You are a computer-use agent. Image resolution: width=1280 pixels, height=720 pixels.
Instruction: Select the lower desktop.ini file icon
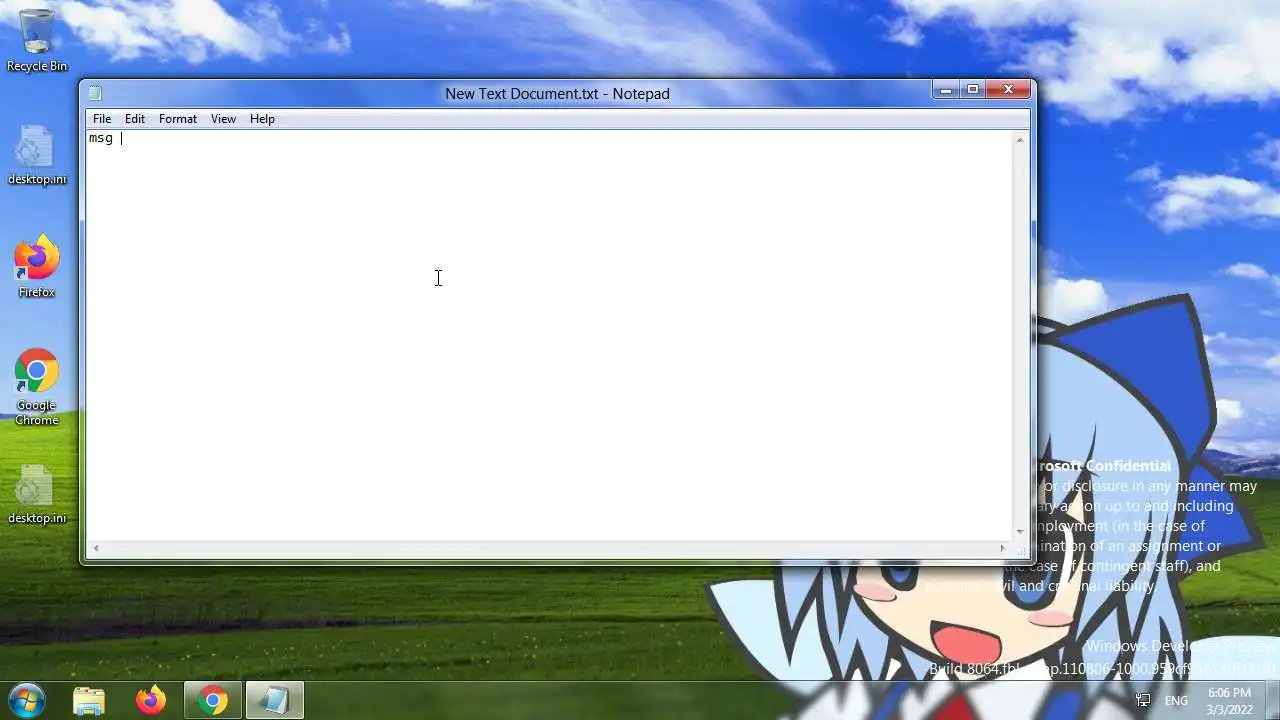37,494
